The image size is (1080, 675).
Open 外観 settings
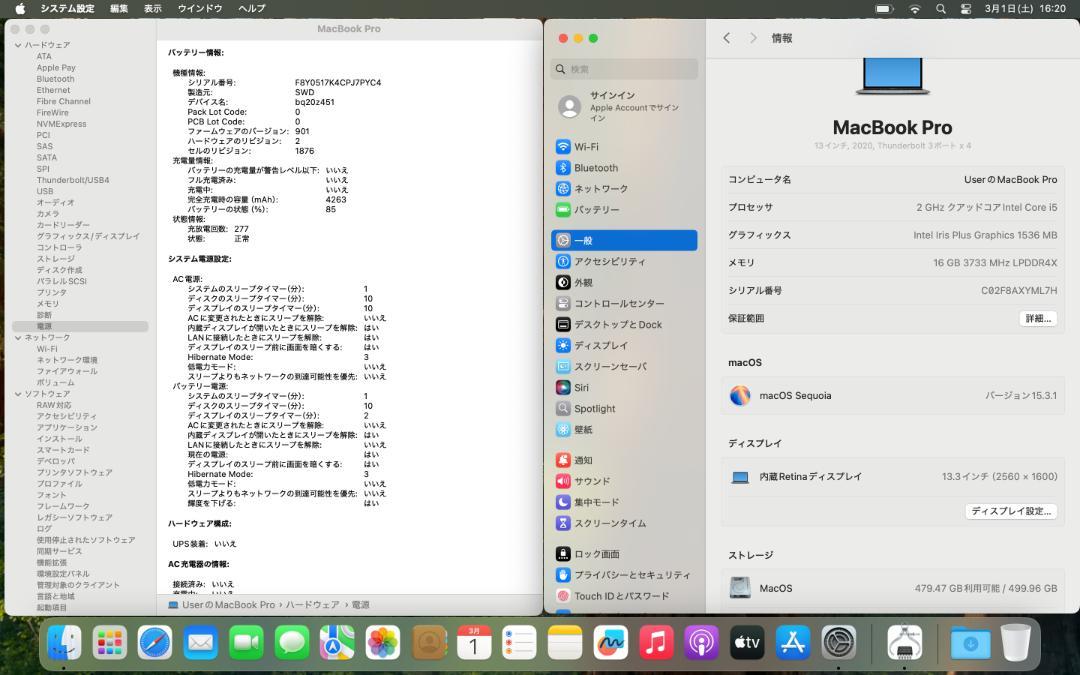click(624, 282)
